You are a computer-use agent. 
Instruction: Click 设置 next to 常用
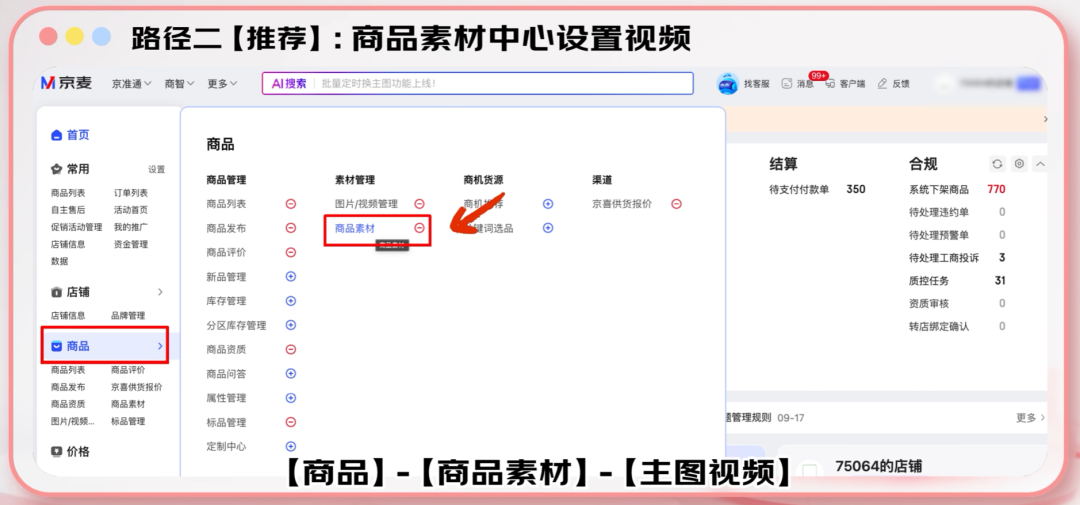click(156, 169)
